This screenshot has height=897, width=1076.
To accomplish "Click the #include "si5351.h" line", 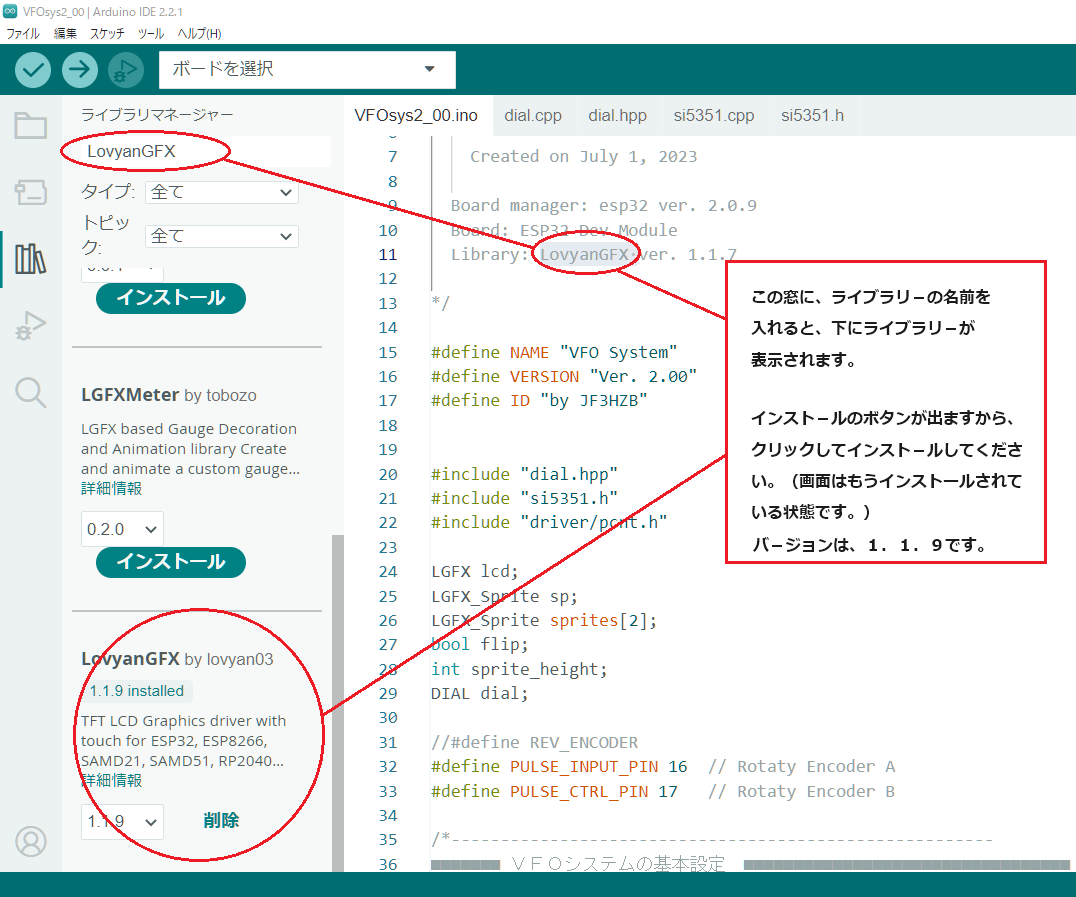I will pyautogui.click(x=524, y=498).
